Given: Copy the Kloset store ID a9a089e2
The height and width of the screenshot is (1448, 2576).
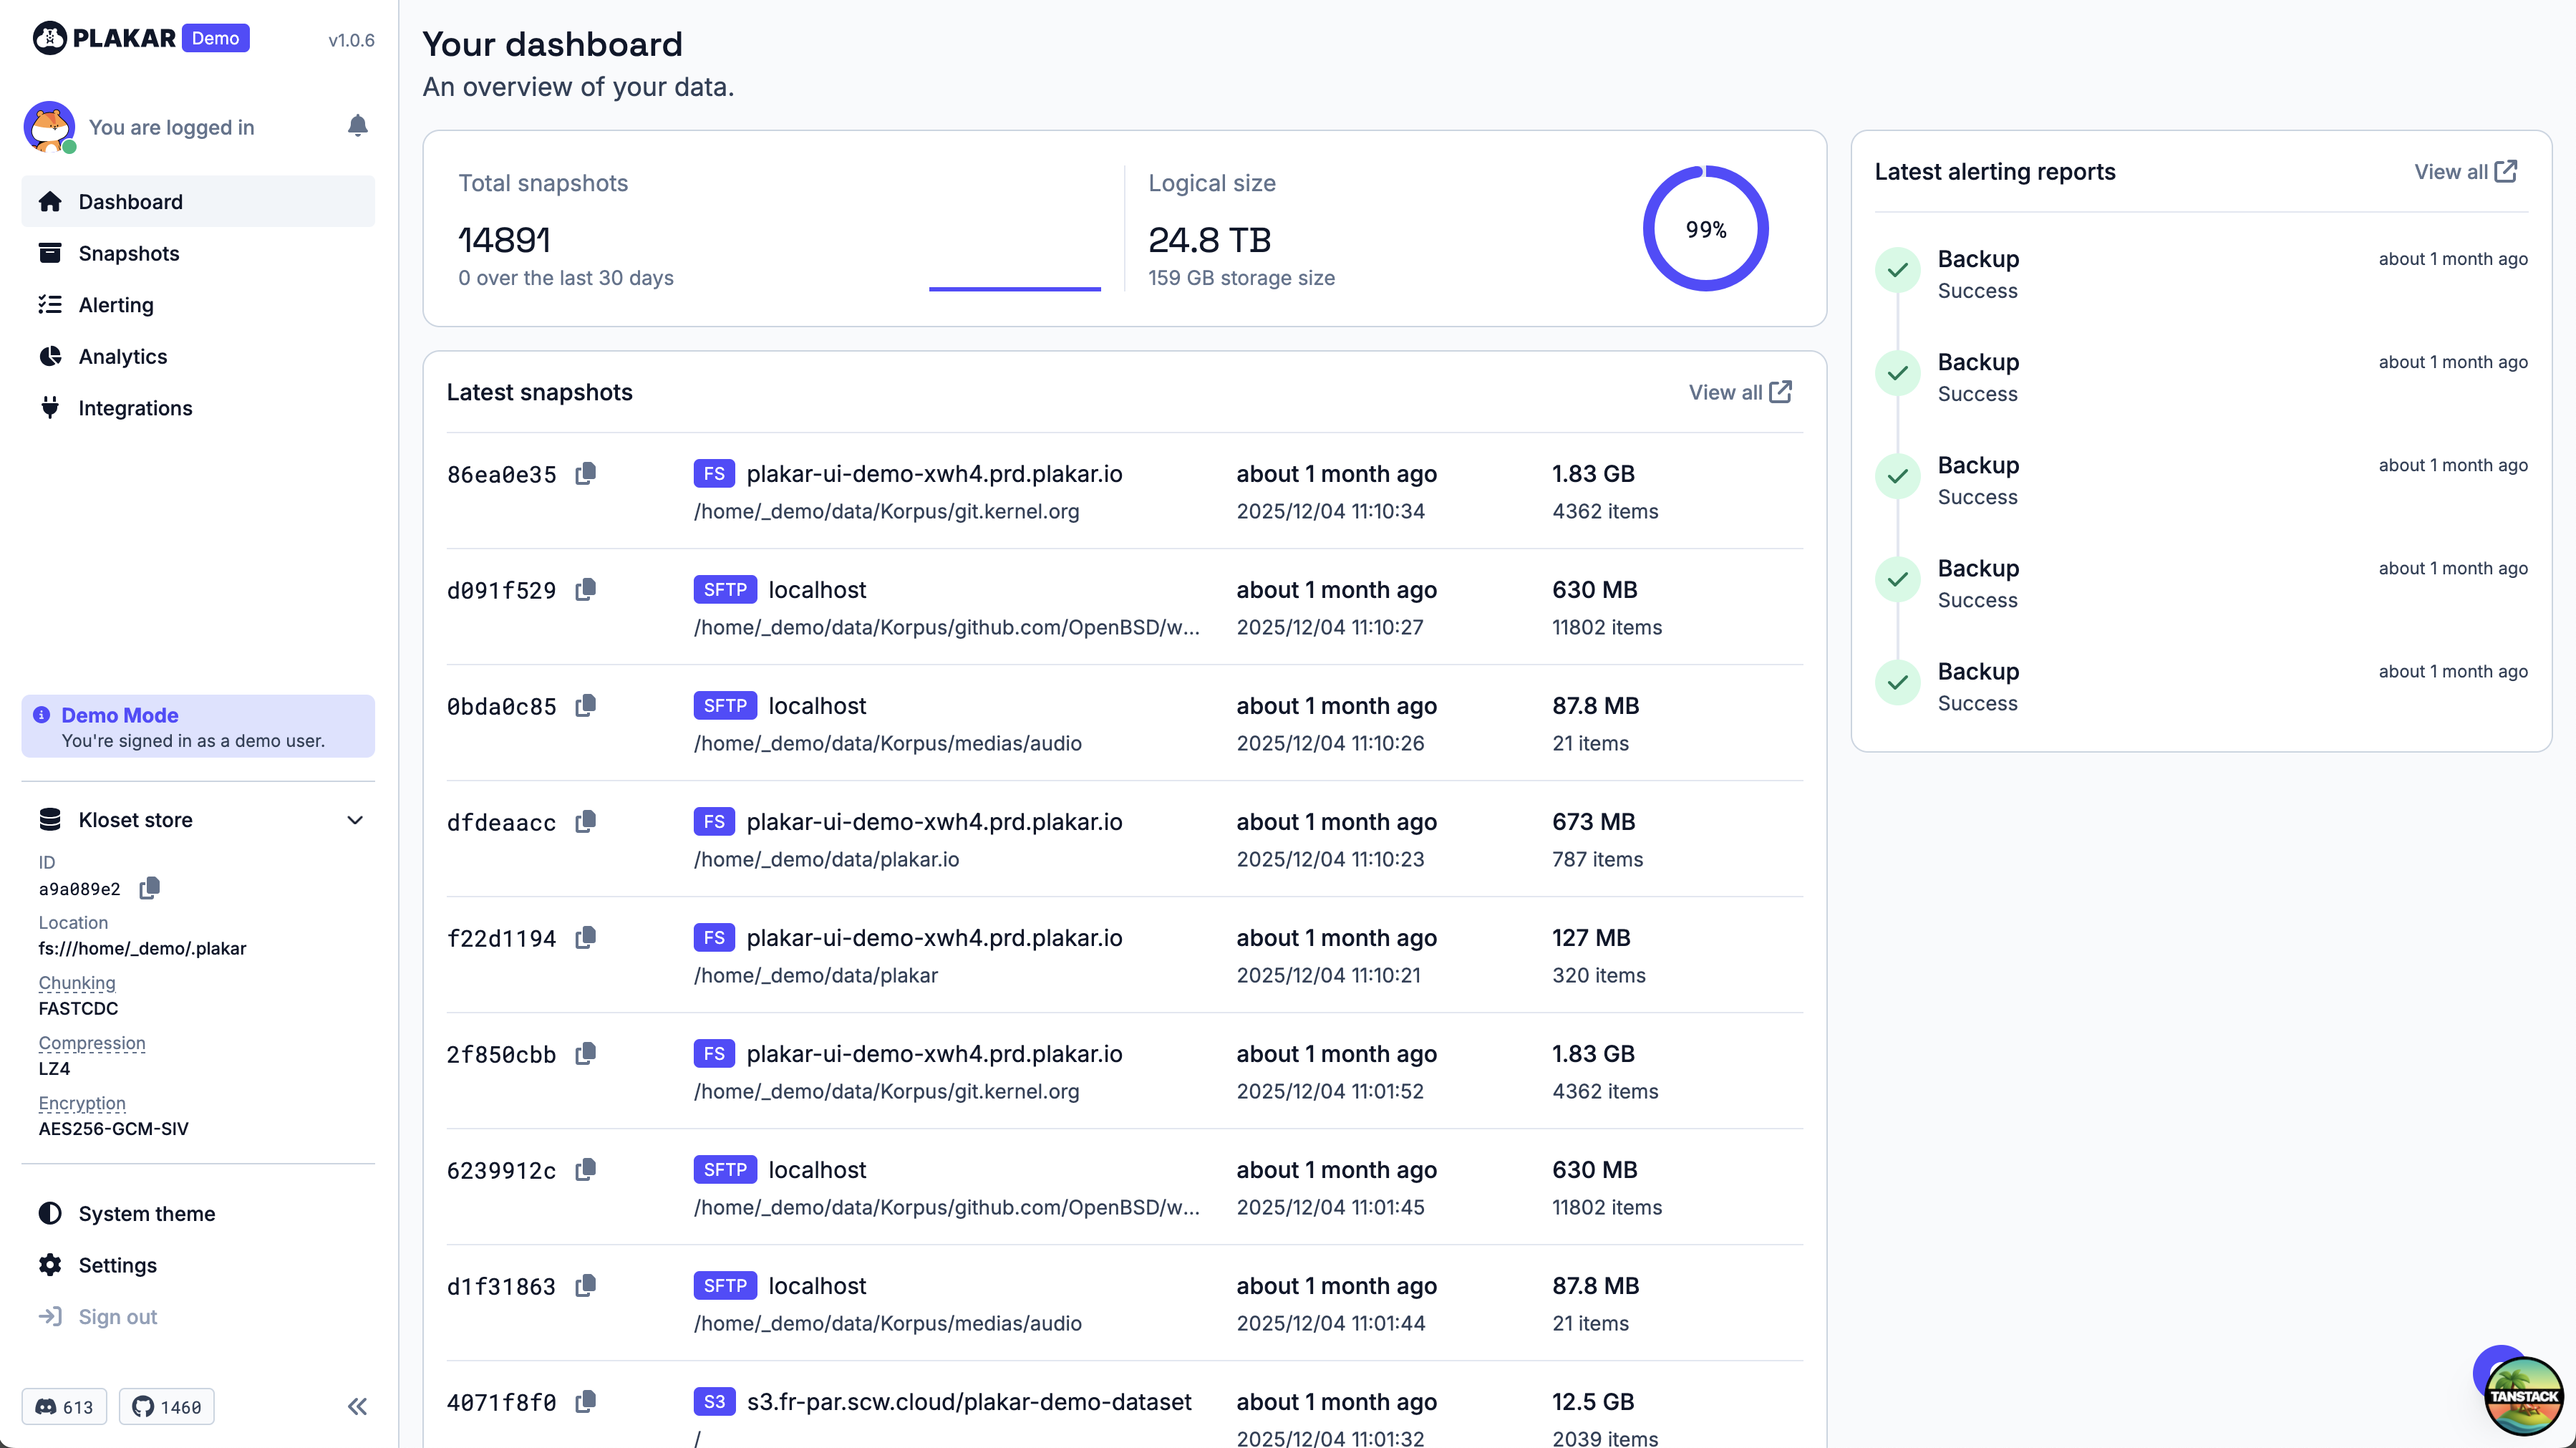Looking at the screenshot, I should (150, 888).
